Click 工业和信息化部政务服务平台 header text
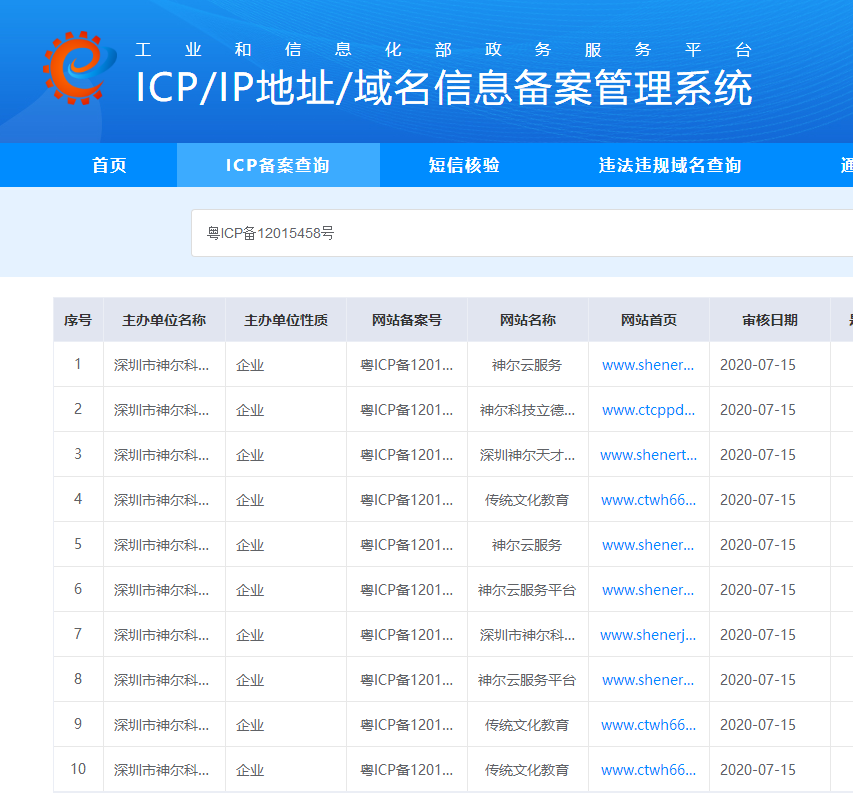 click(444, 50)
